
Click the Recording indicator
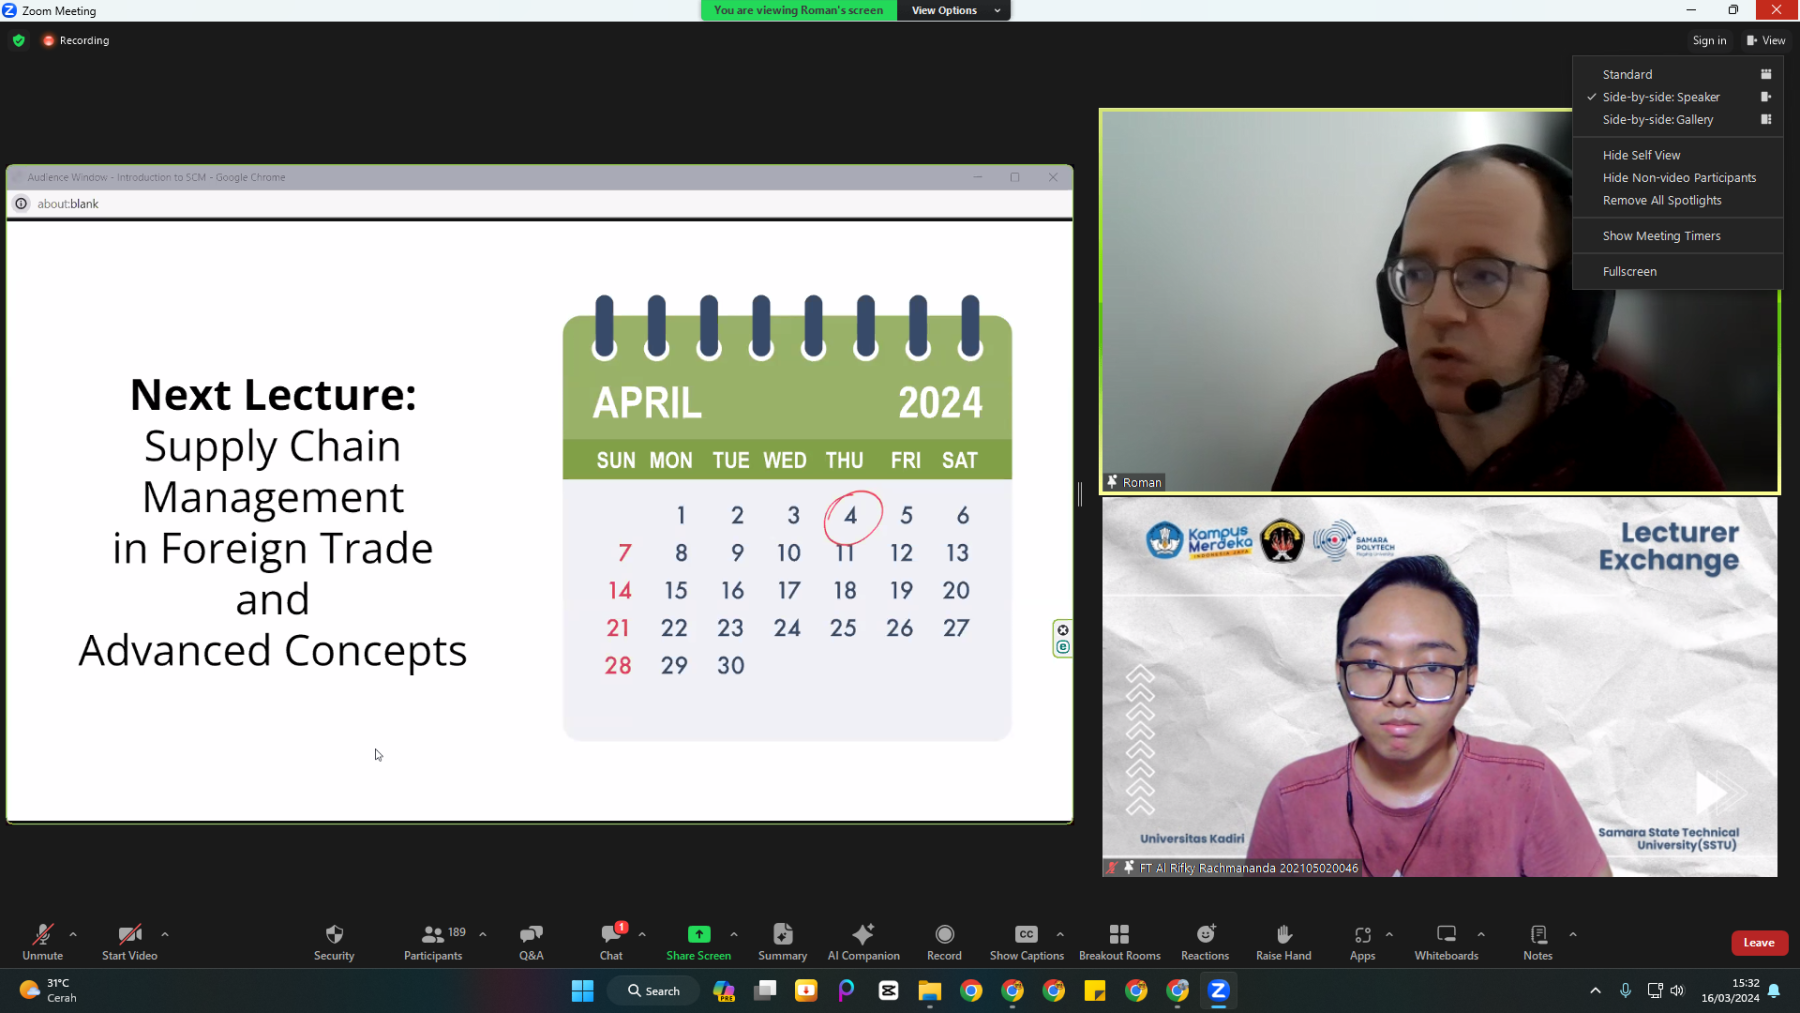[x=76, y=40]
